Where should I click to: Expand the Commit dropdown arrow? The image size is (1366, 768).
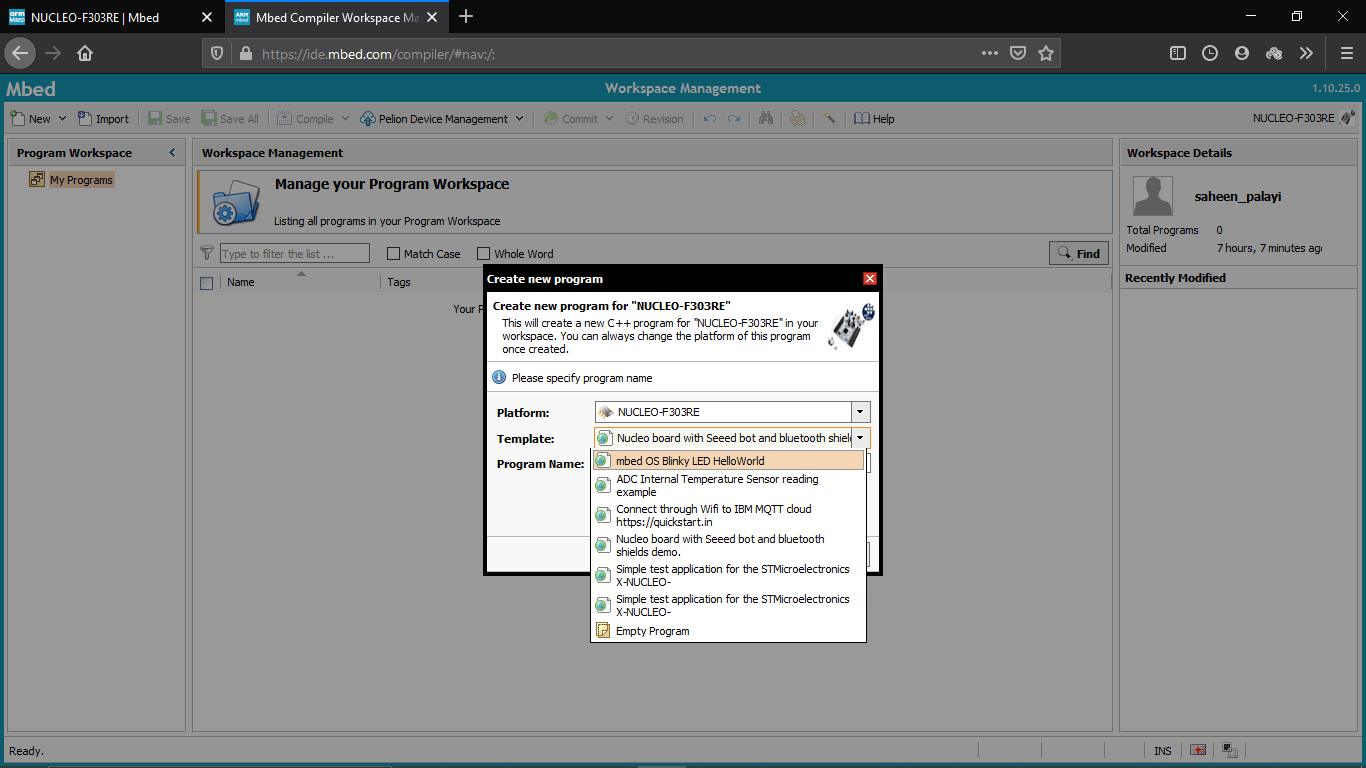click(x=609, y=118)
